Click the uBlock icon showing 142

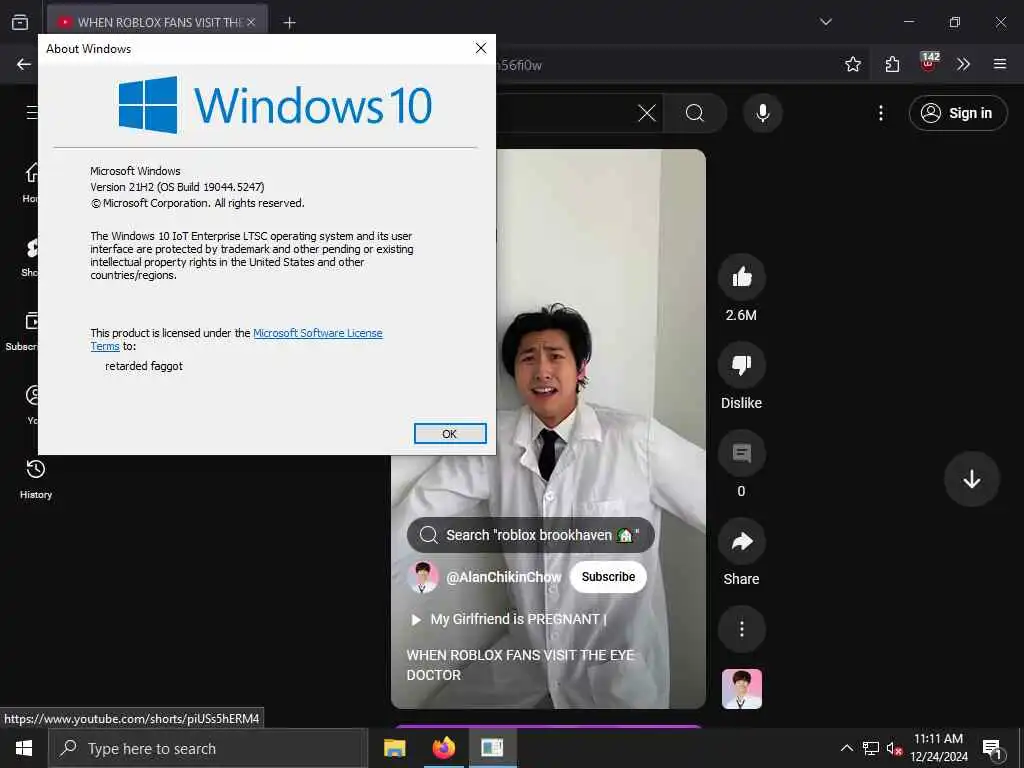click(928, 63)
